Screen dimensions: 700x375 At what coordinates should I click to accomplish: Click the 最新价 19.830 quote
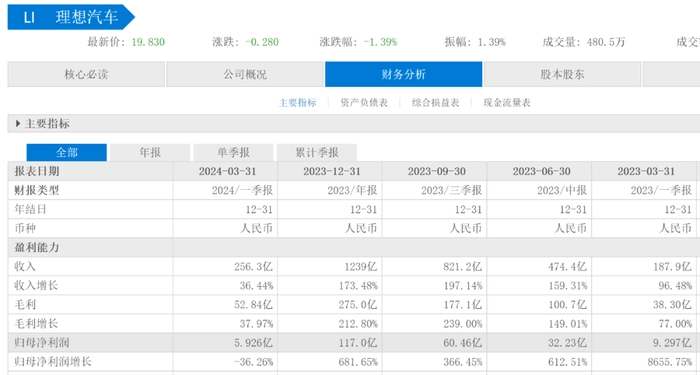click(x=126, y=42)
